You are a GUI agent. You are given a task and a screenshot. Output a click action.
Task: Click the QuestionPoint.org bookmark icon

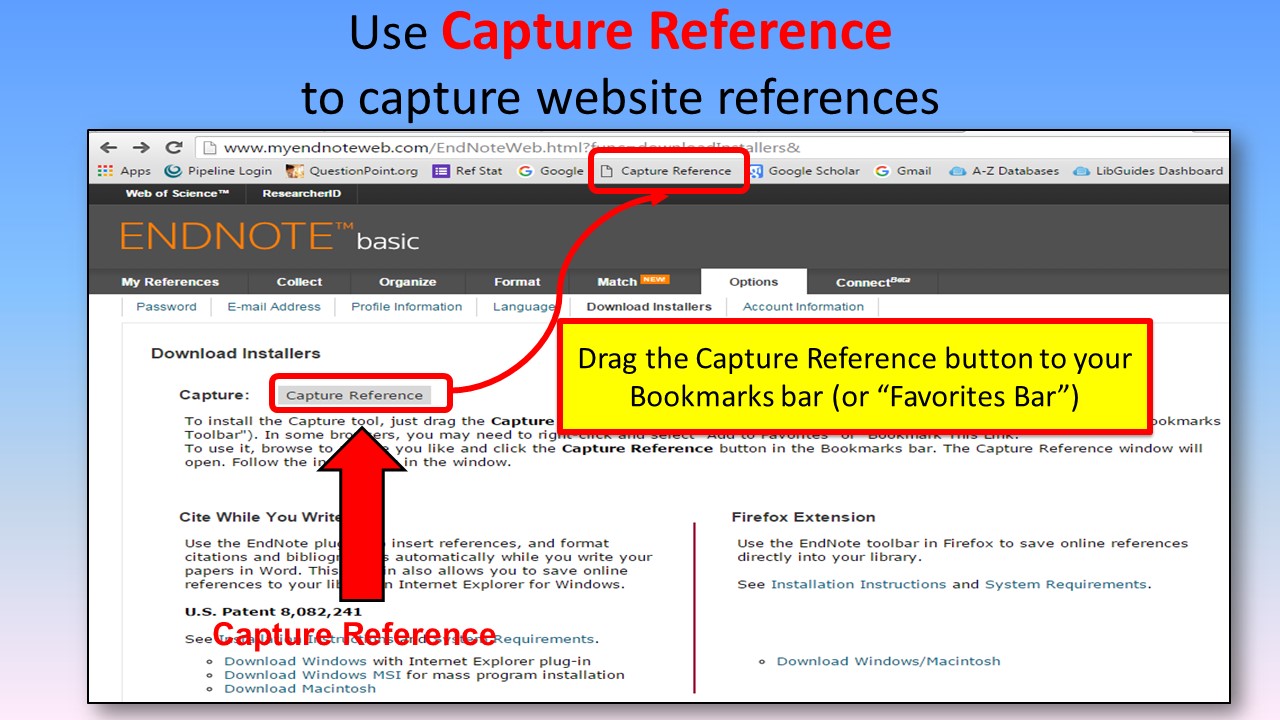click(x=294, y=170)
